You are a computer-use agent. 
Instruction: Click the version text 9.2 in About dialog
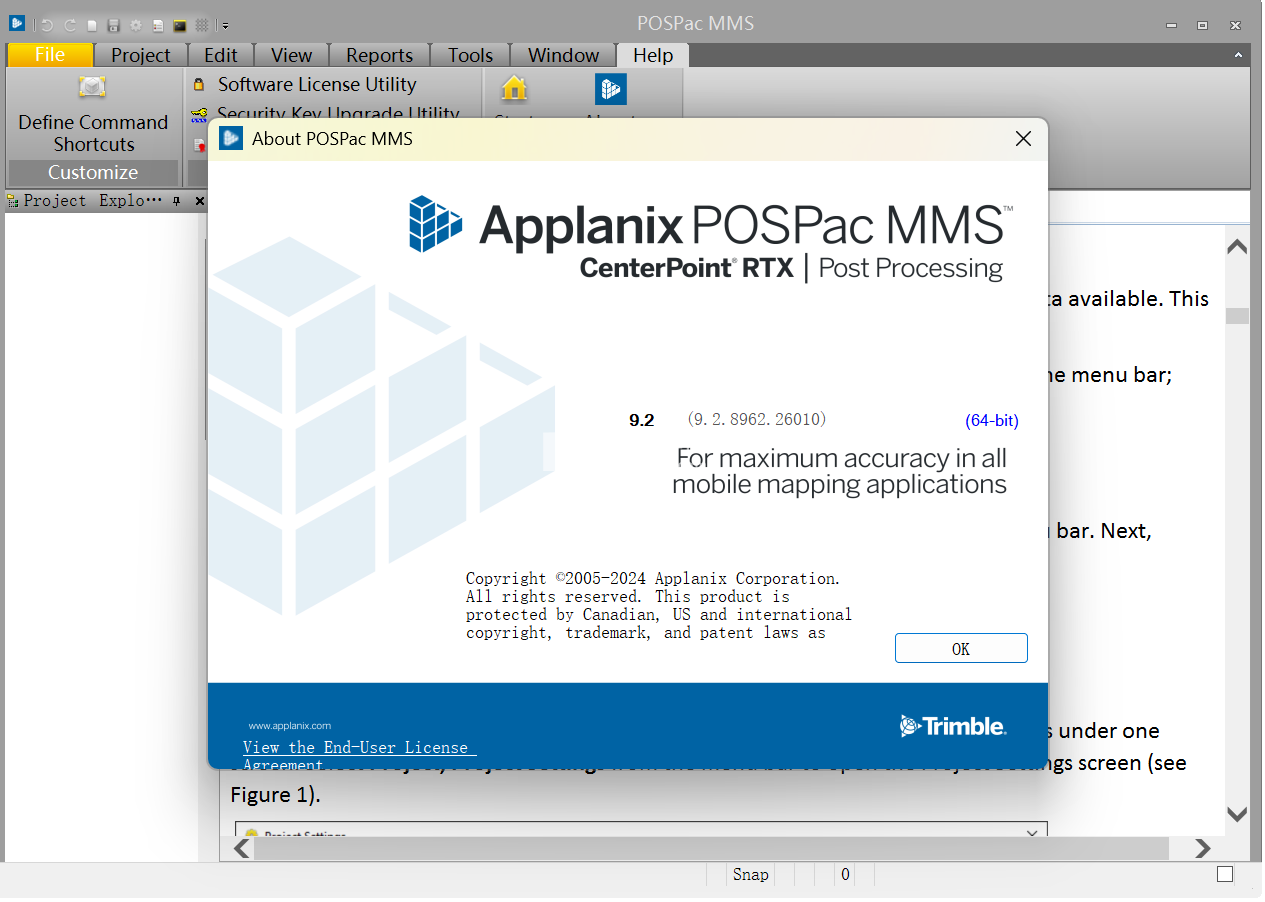click(641, 420)
